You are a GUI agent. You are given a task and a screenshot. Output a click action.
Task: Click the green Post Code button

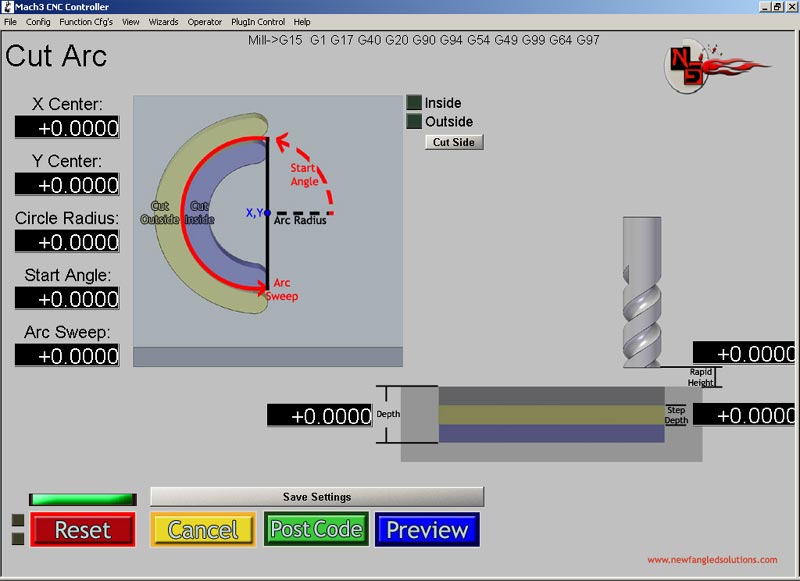coord(316,529)
